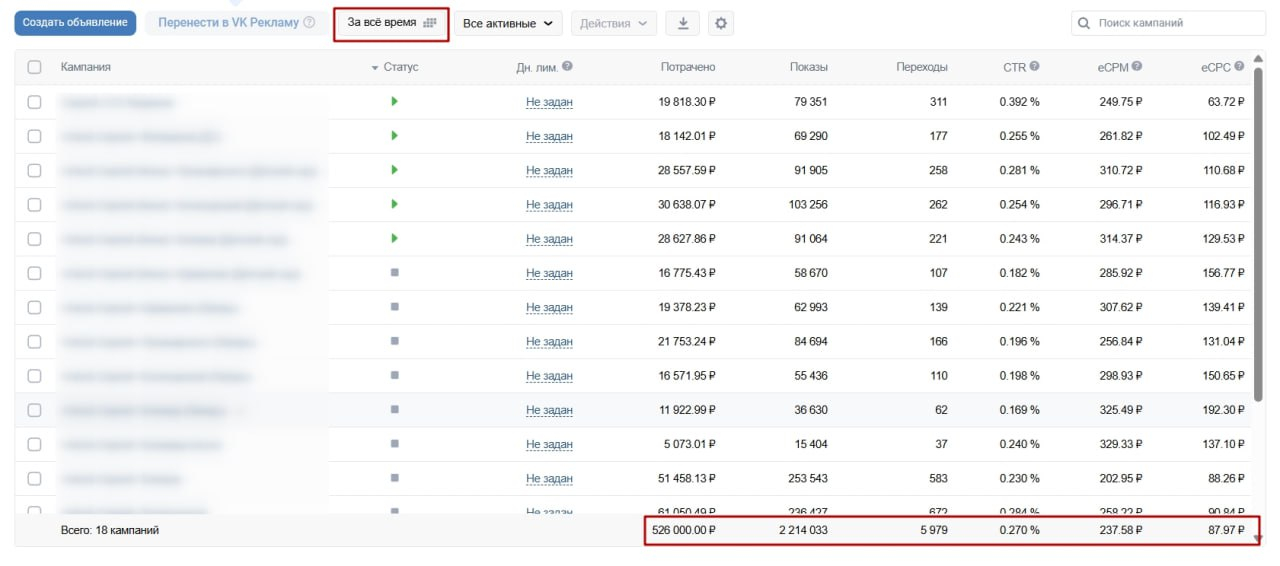Click the green running status icon for 19 818.30 ₽ campaign
The height and width of the screenshot is (566, 1280).
pyautogui.click(x=394, y=101)
